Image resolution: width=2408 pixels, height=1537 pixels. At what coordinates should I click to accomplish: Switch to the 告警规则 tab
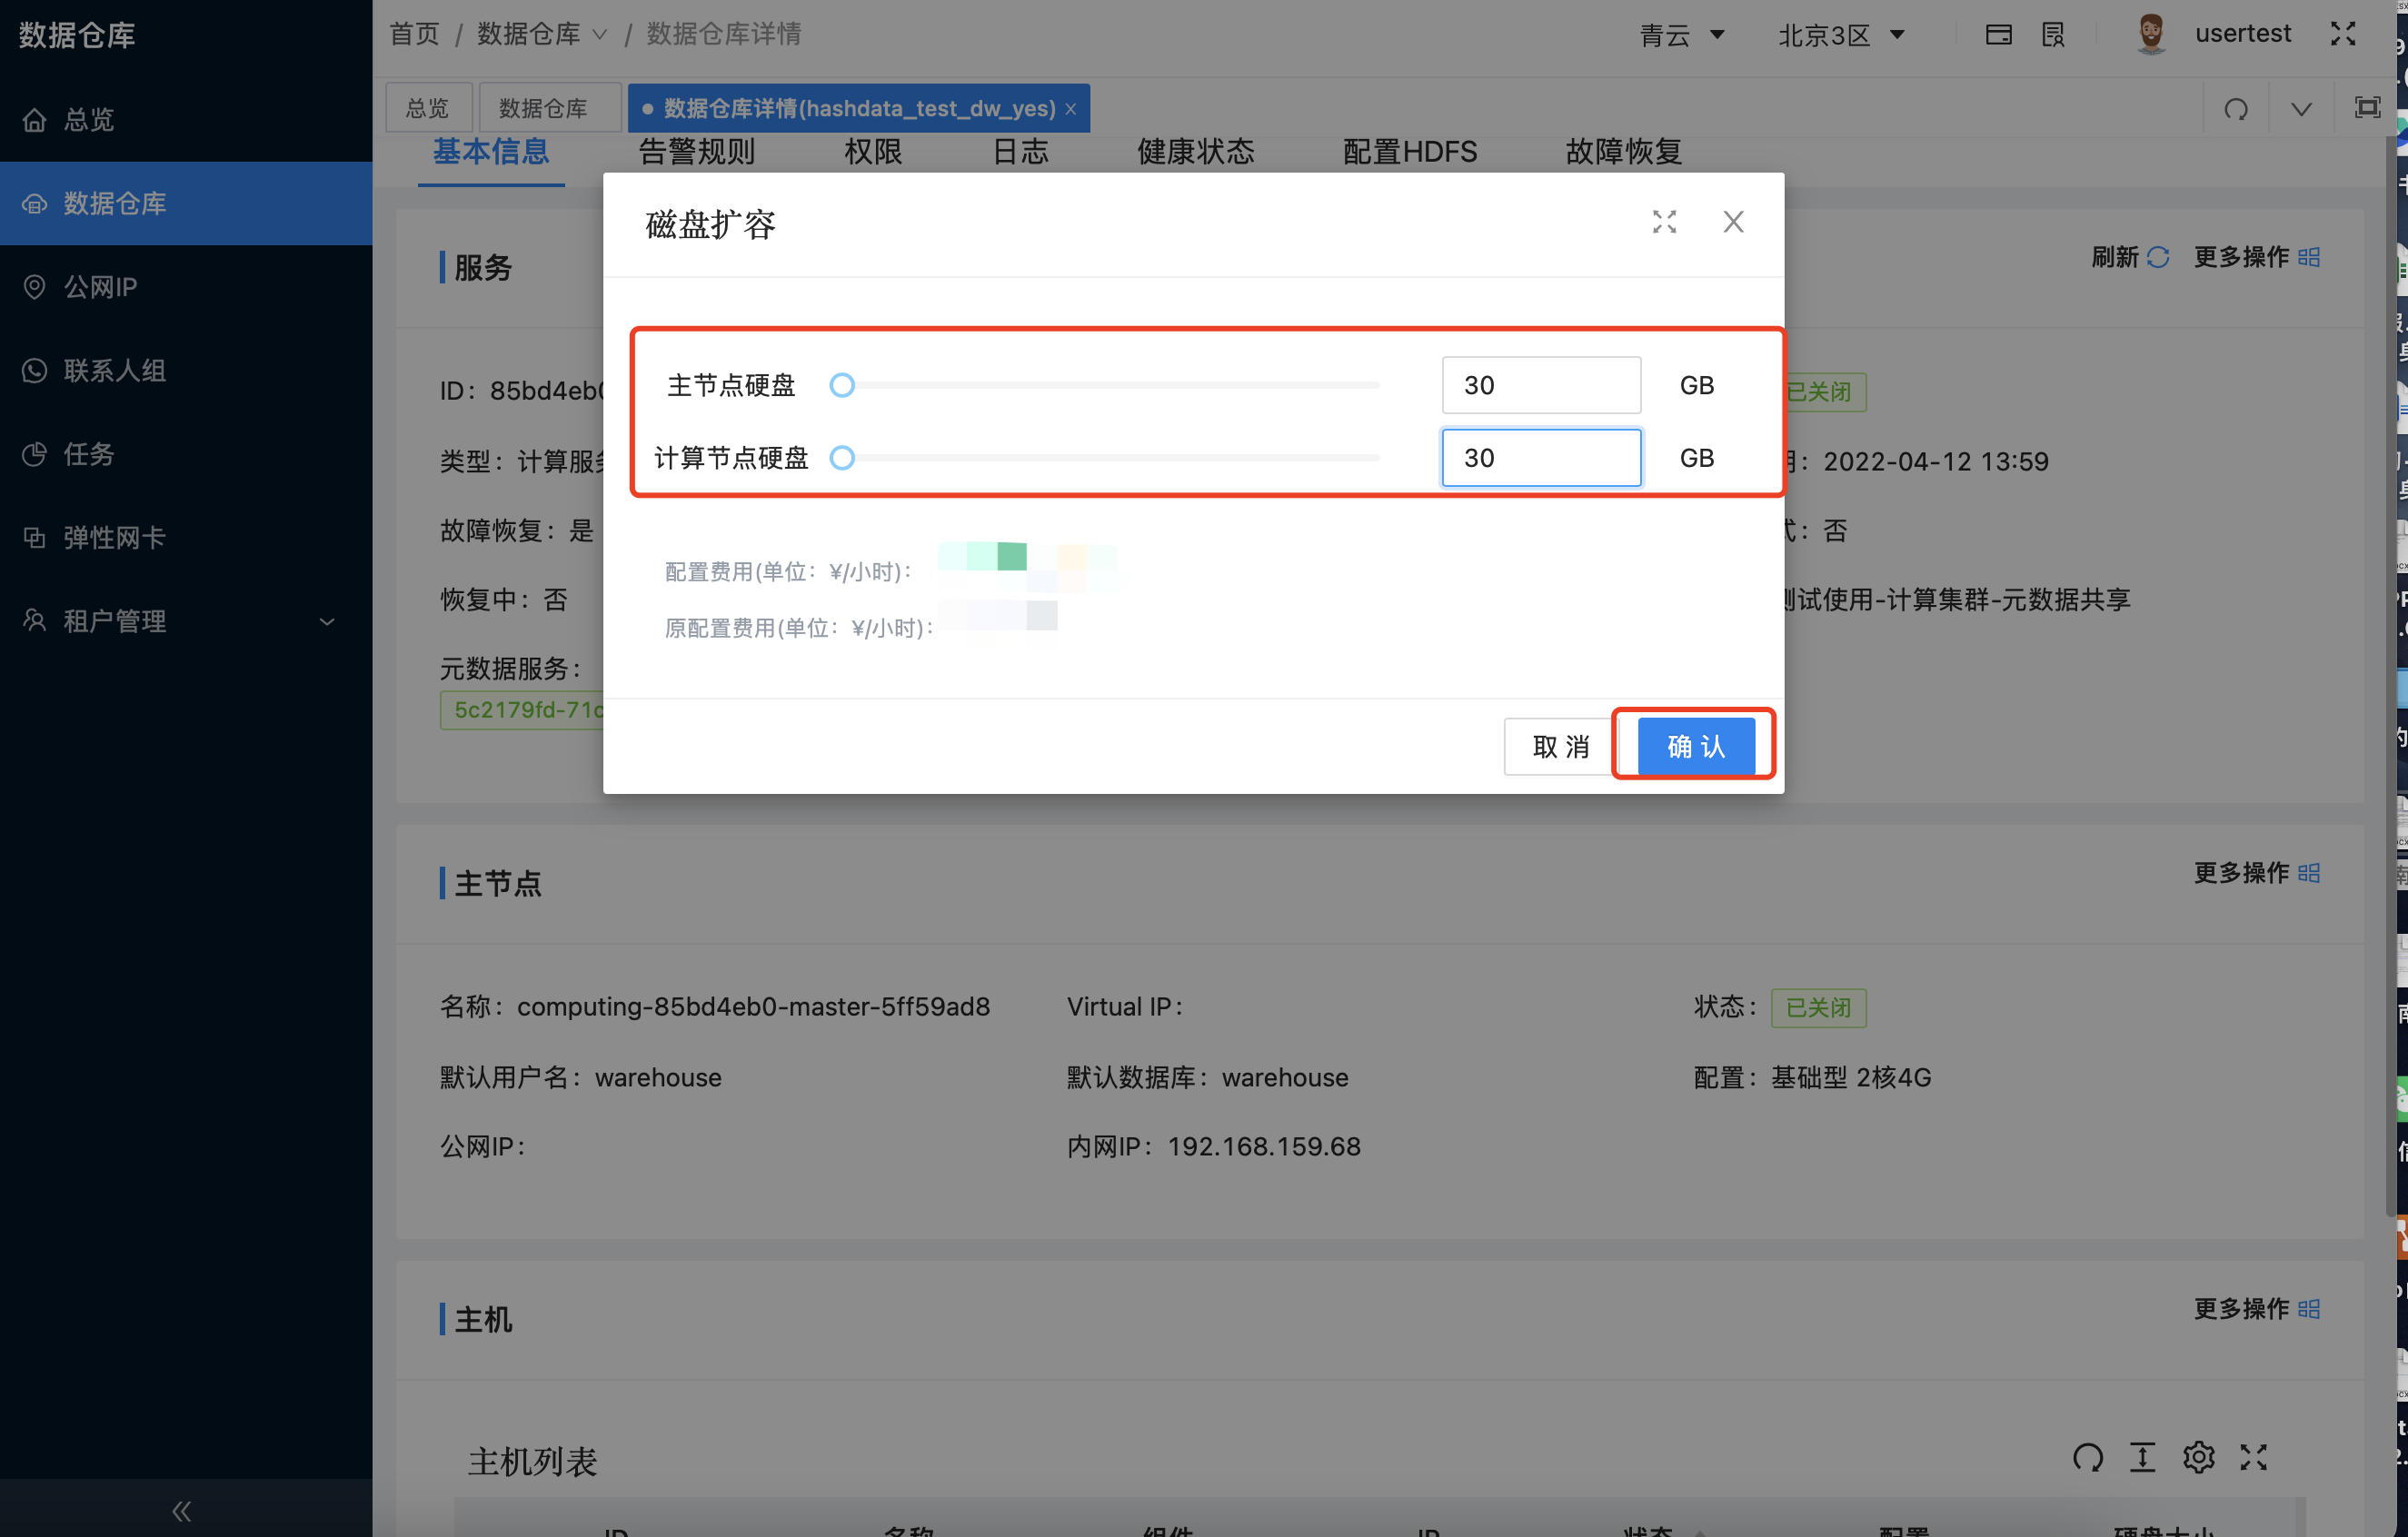point(696,152)
